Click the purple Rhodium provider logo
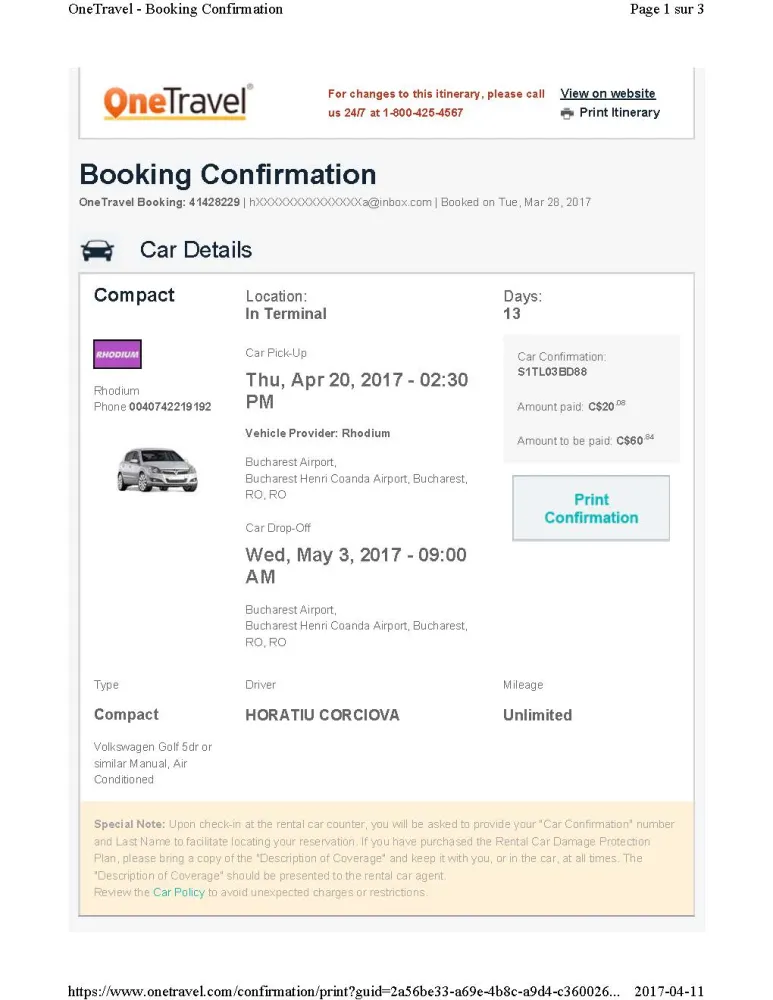773x1000 pixels. [117, 355]
